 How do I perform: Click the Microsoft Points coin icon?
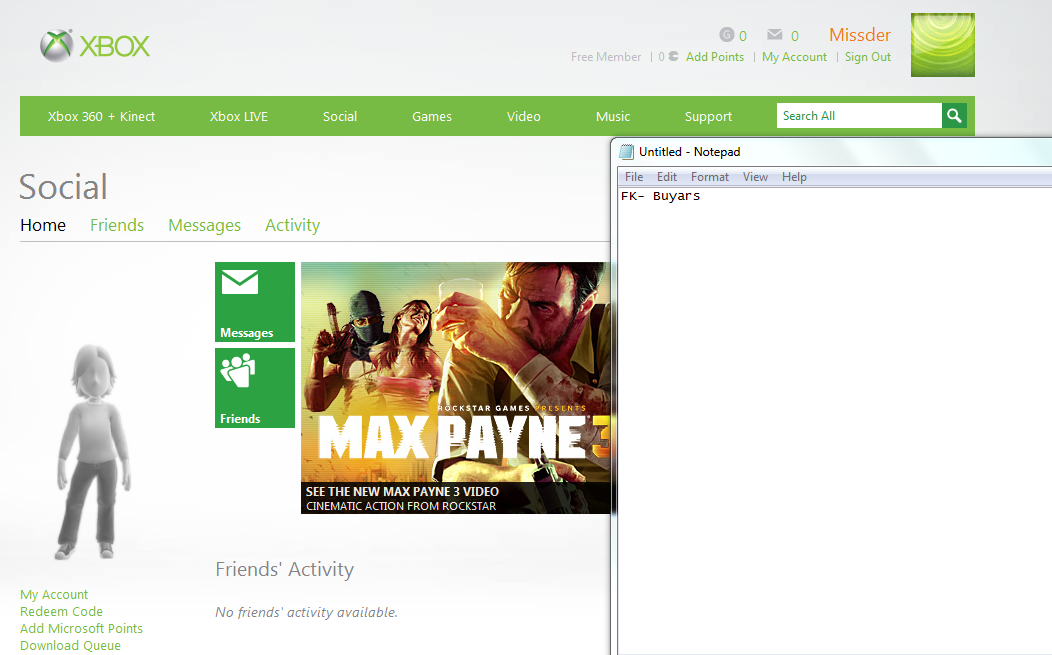tap(673, 56)
